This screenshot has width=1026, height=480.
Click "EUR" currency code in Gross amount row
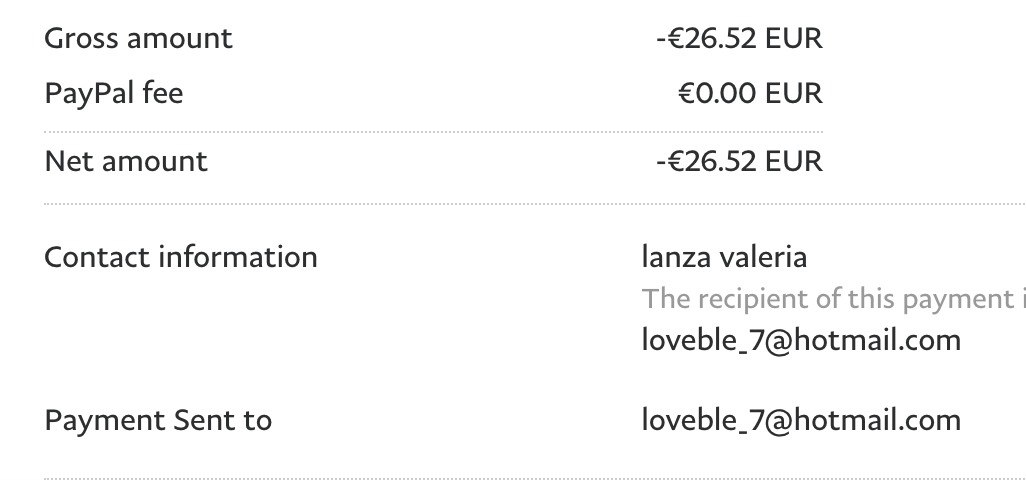click(x=794, y=39)
